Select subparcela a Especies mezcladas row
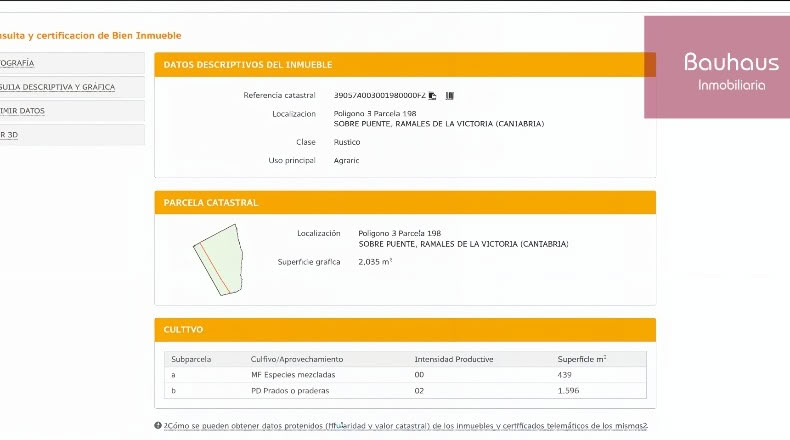 405,374
